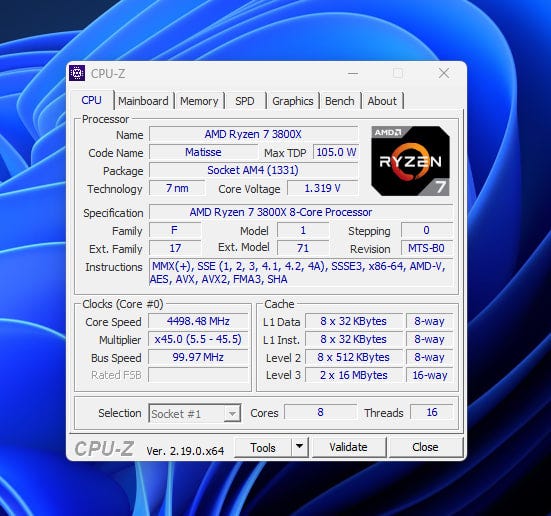Screen dimensions: 551x516
Task: Click the Instructions list text
Action: pos(301,273)
